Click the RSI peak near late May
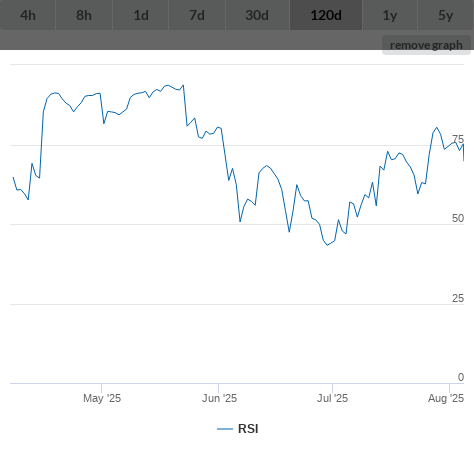Image resolution: width=474 pixels, height=455 pixels. click(183, 85)
